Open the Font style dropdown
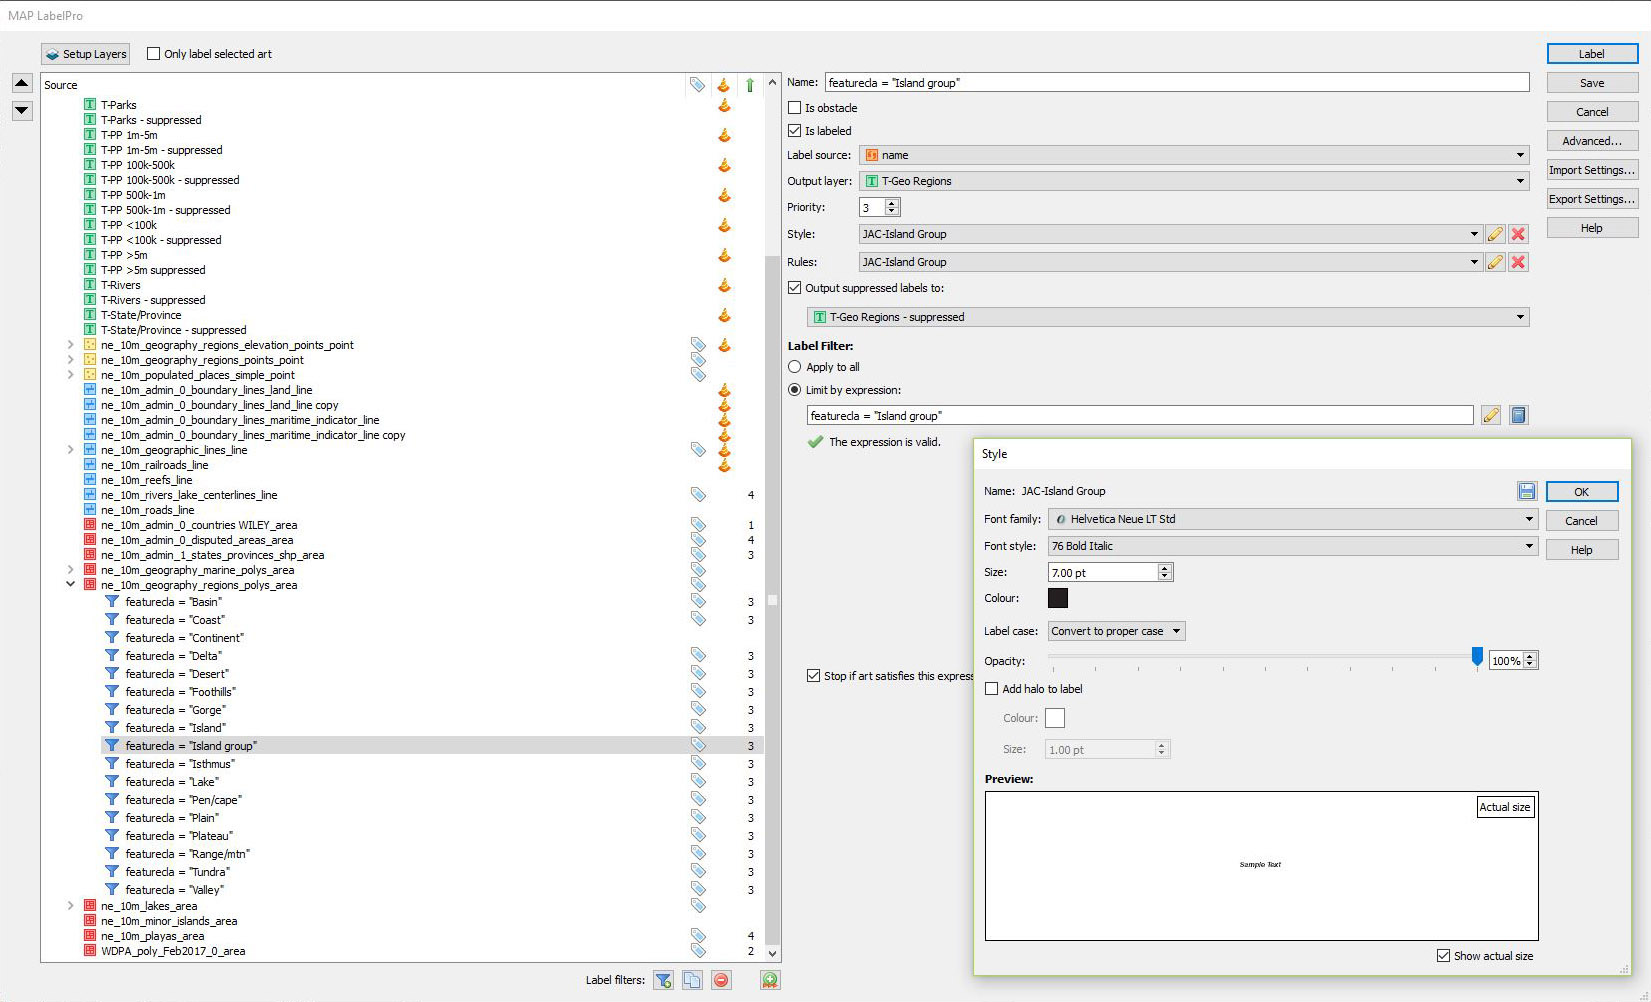Screen dimensions: 1651x1002 pos(1293,546)
